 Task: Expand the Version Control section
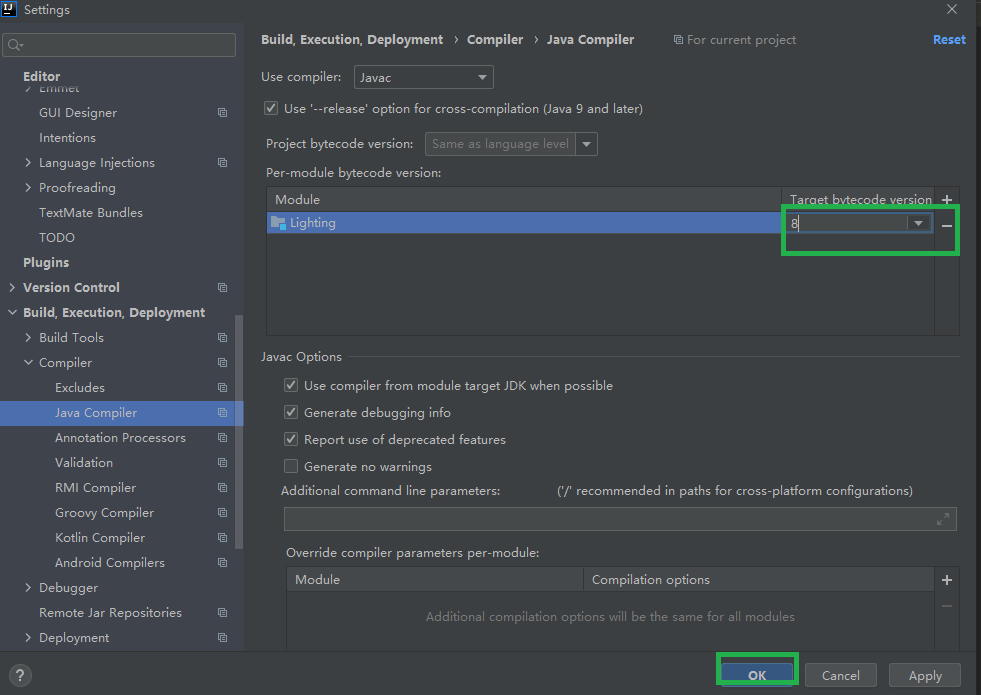coord(12,288)
